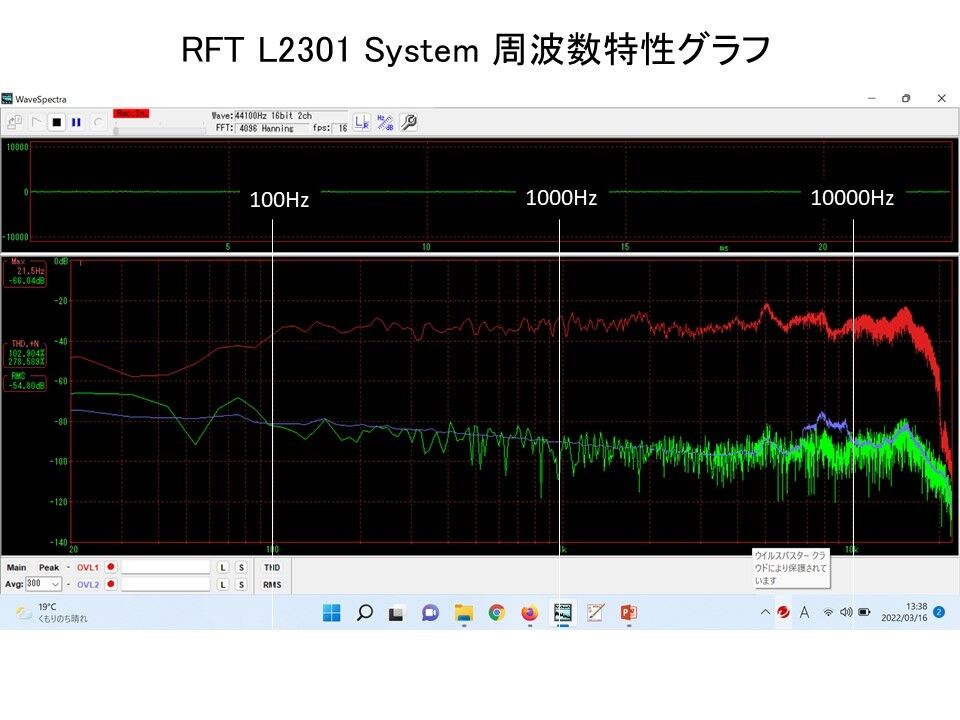Launch Chrome from the taskbar
Viewport: 960px width, 720px height.
click(x=495, y=611)
